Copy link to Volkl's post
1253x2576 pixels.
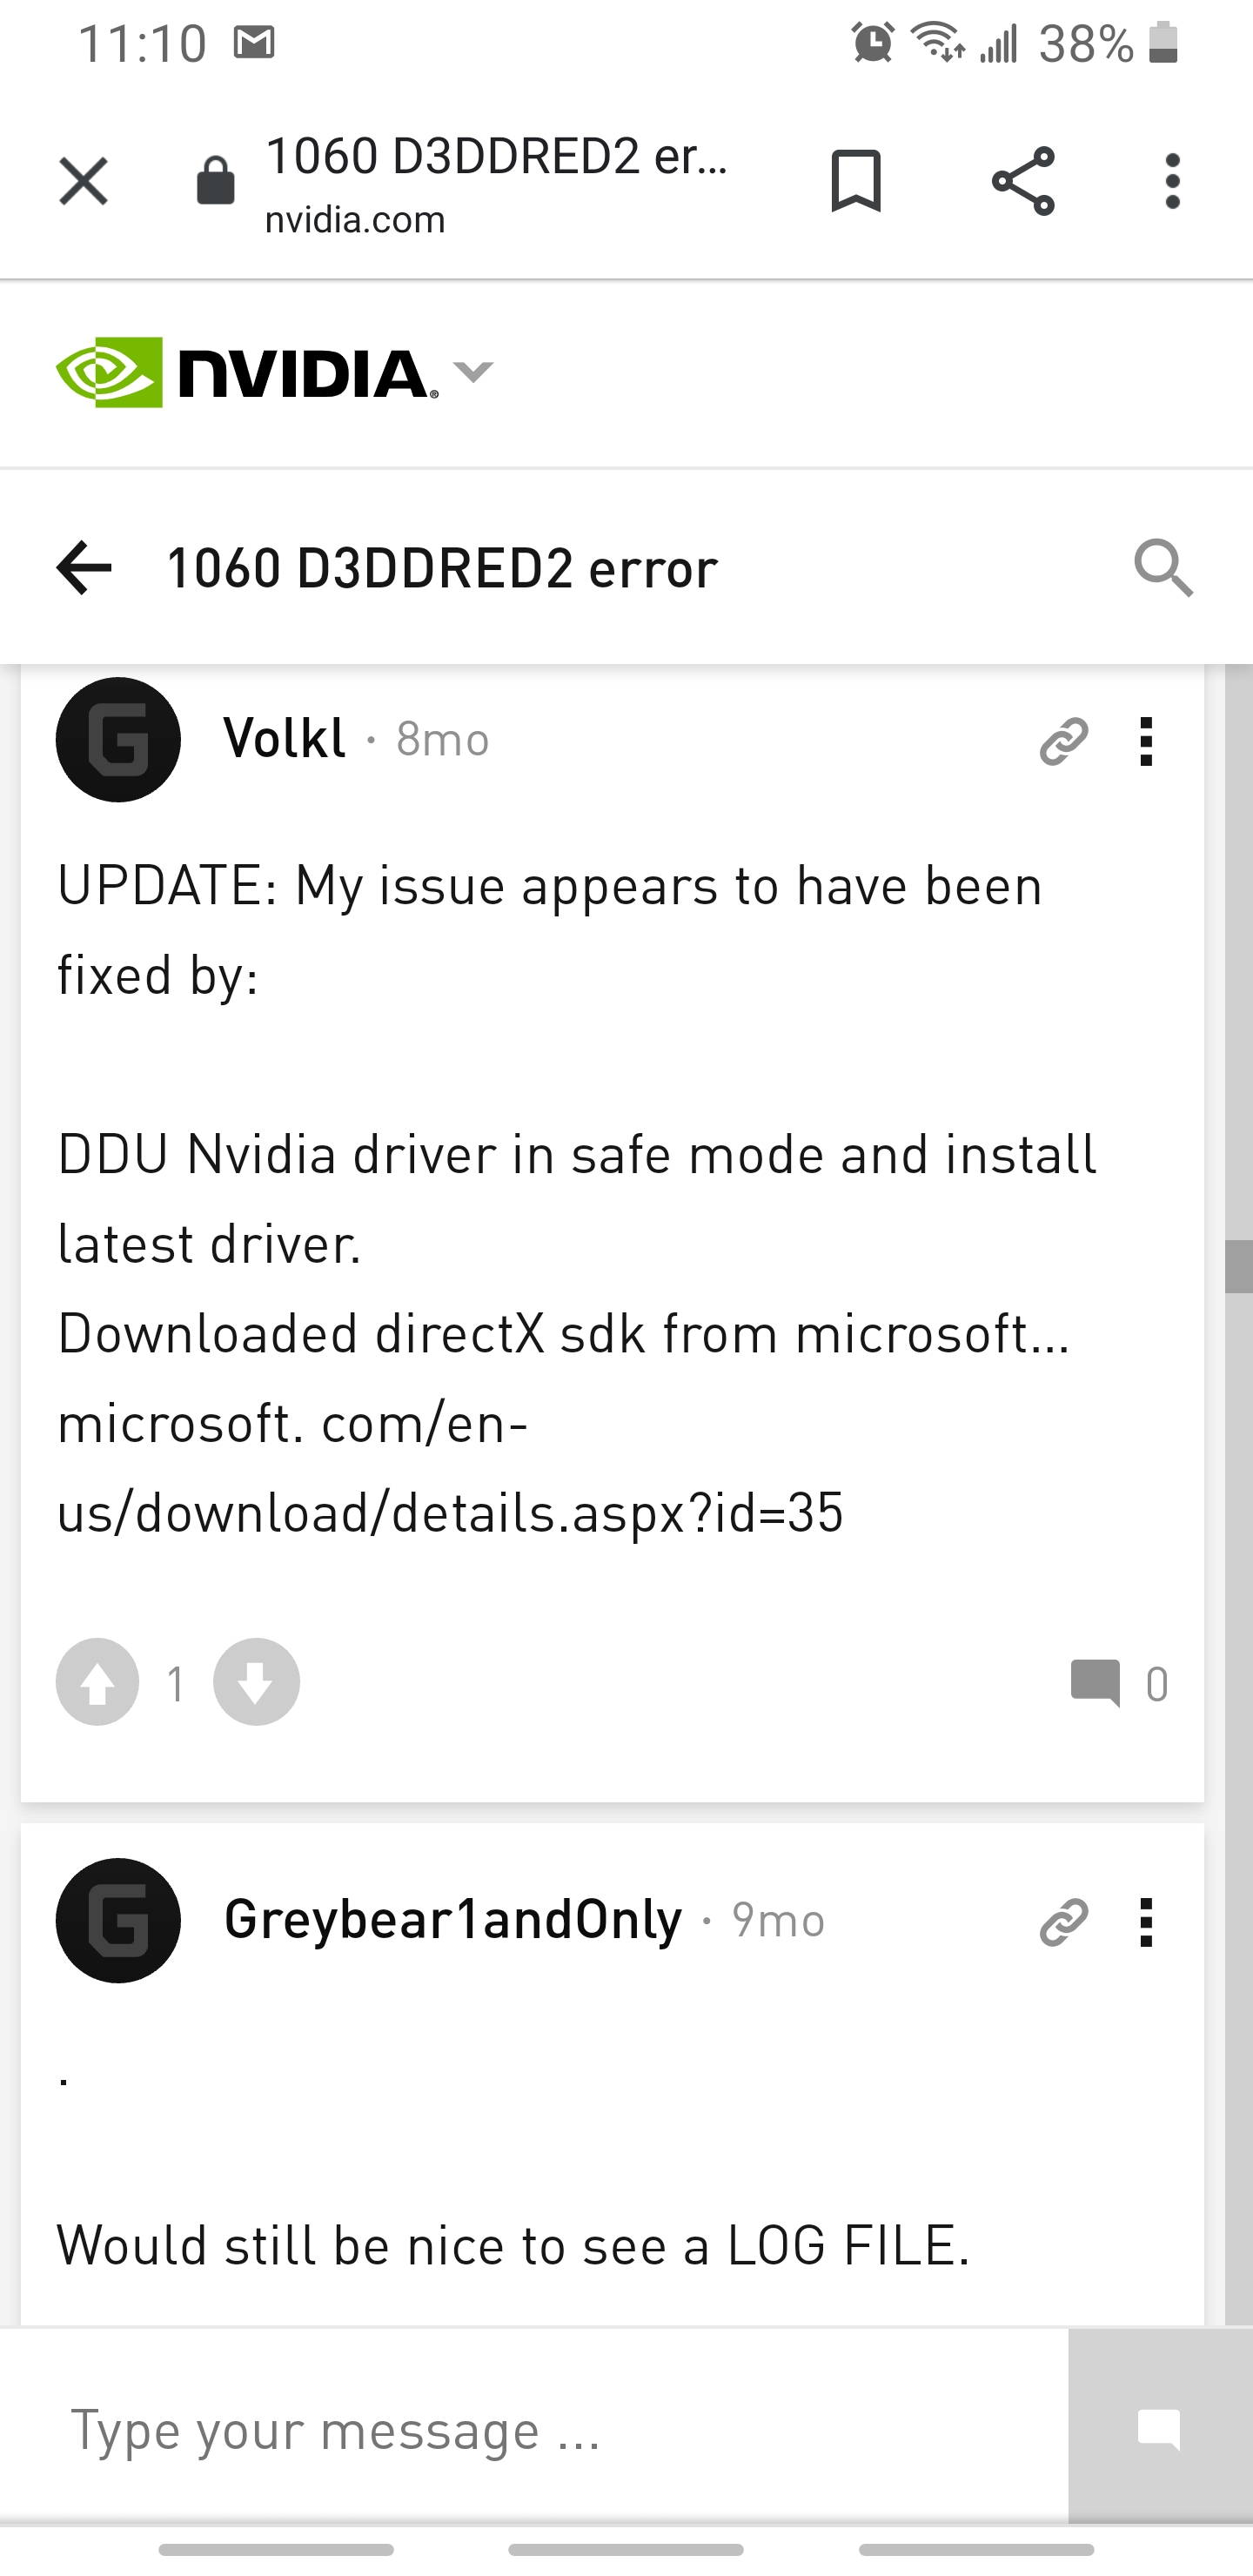click(1063, 741)
